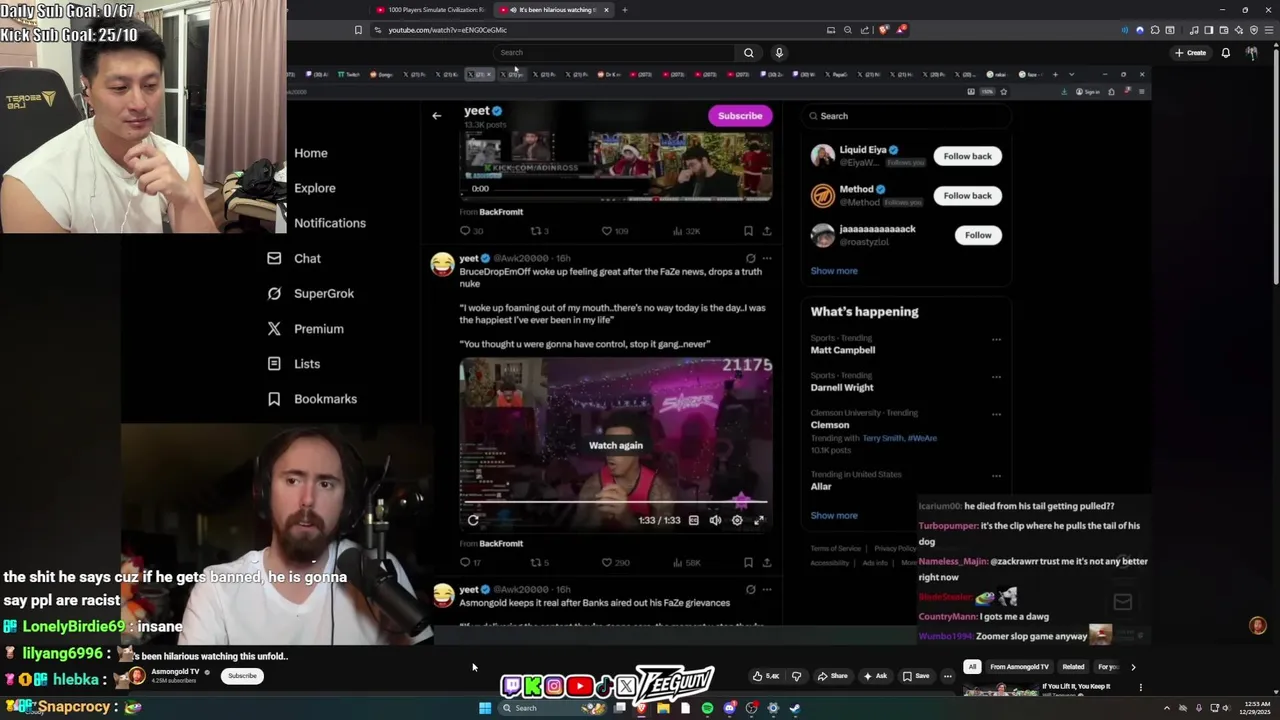Bookmark the BruceDropEmOff post
The image size is (1280, 720).
point(748,563)
